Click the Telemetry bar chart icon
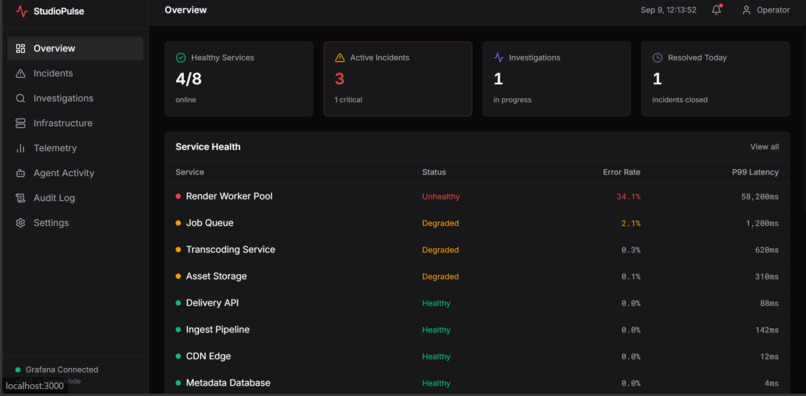The image size is (806, 396). point(21,148)
